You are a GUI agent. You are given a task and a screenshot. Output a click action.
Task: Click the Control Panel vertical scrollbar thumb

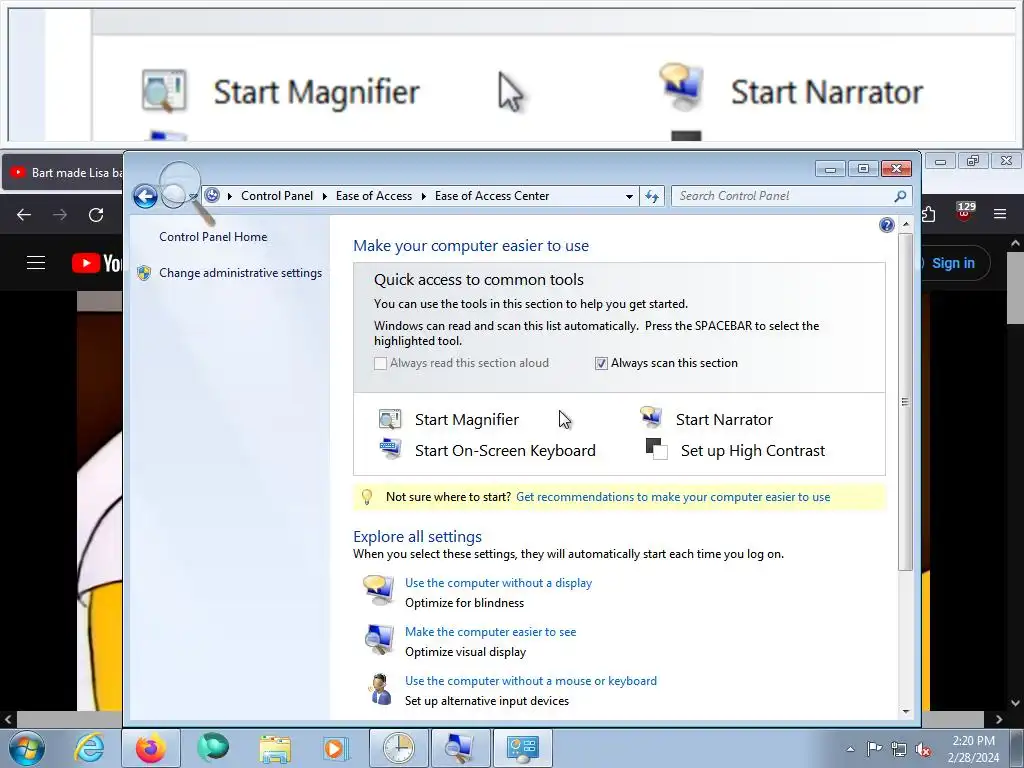(x=905, y=402)
